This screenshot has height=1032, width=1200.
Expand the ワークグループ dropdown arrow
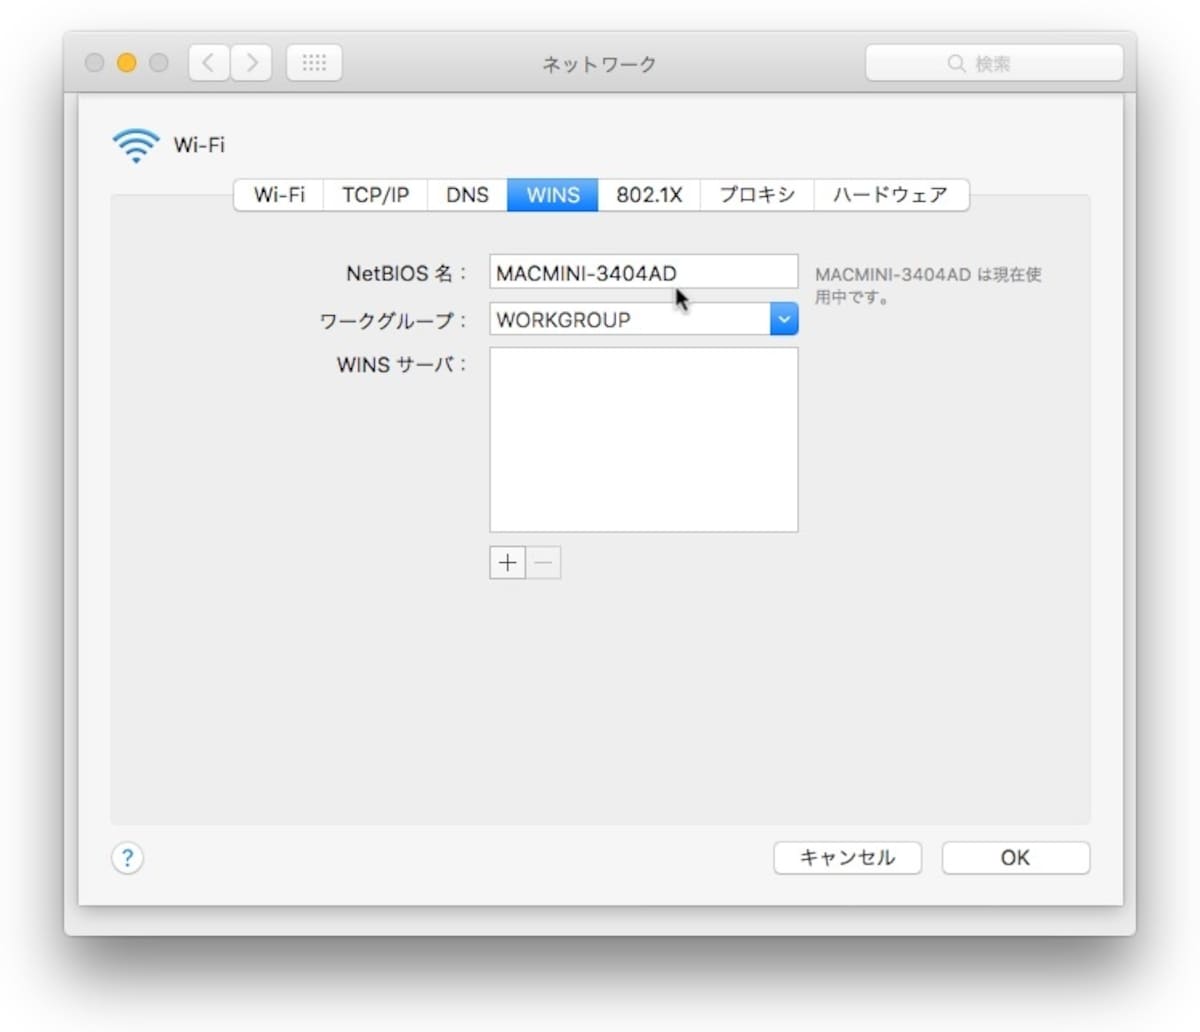784,319
